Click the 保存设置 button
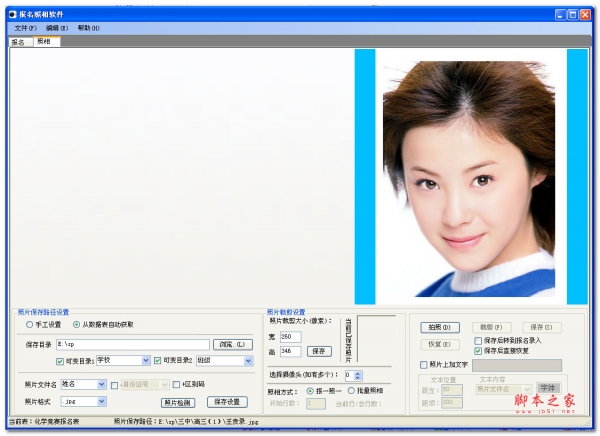 click(227, 402)
